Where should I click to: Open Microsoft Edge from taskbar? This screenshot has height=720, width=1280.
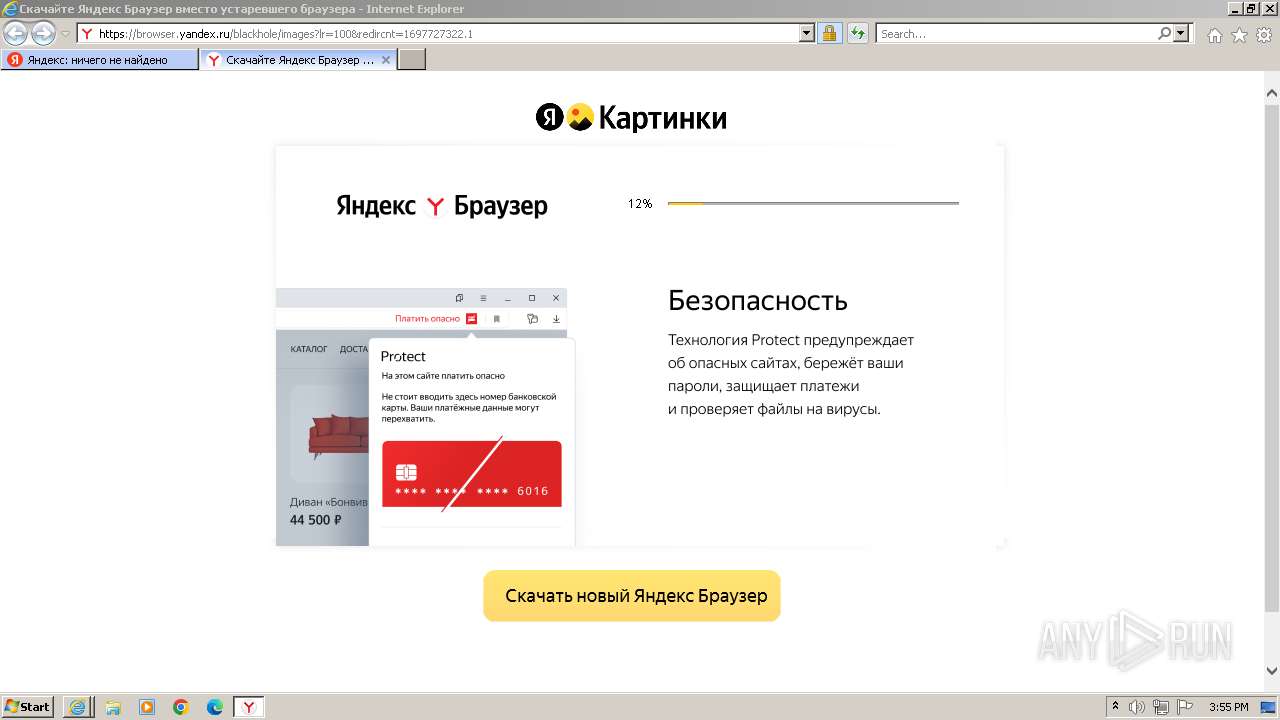click(215, 707)
